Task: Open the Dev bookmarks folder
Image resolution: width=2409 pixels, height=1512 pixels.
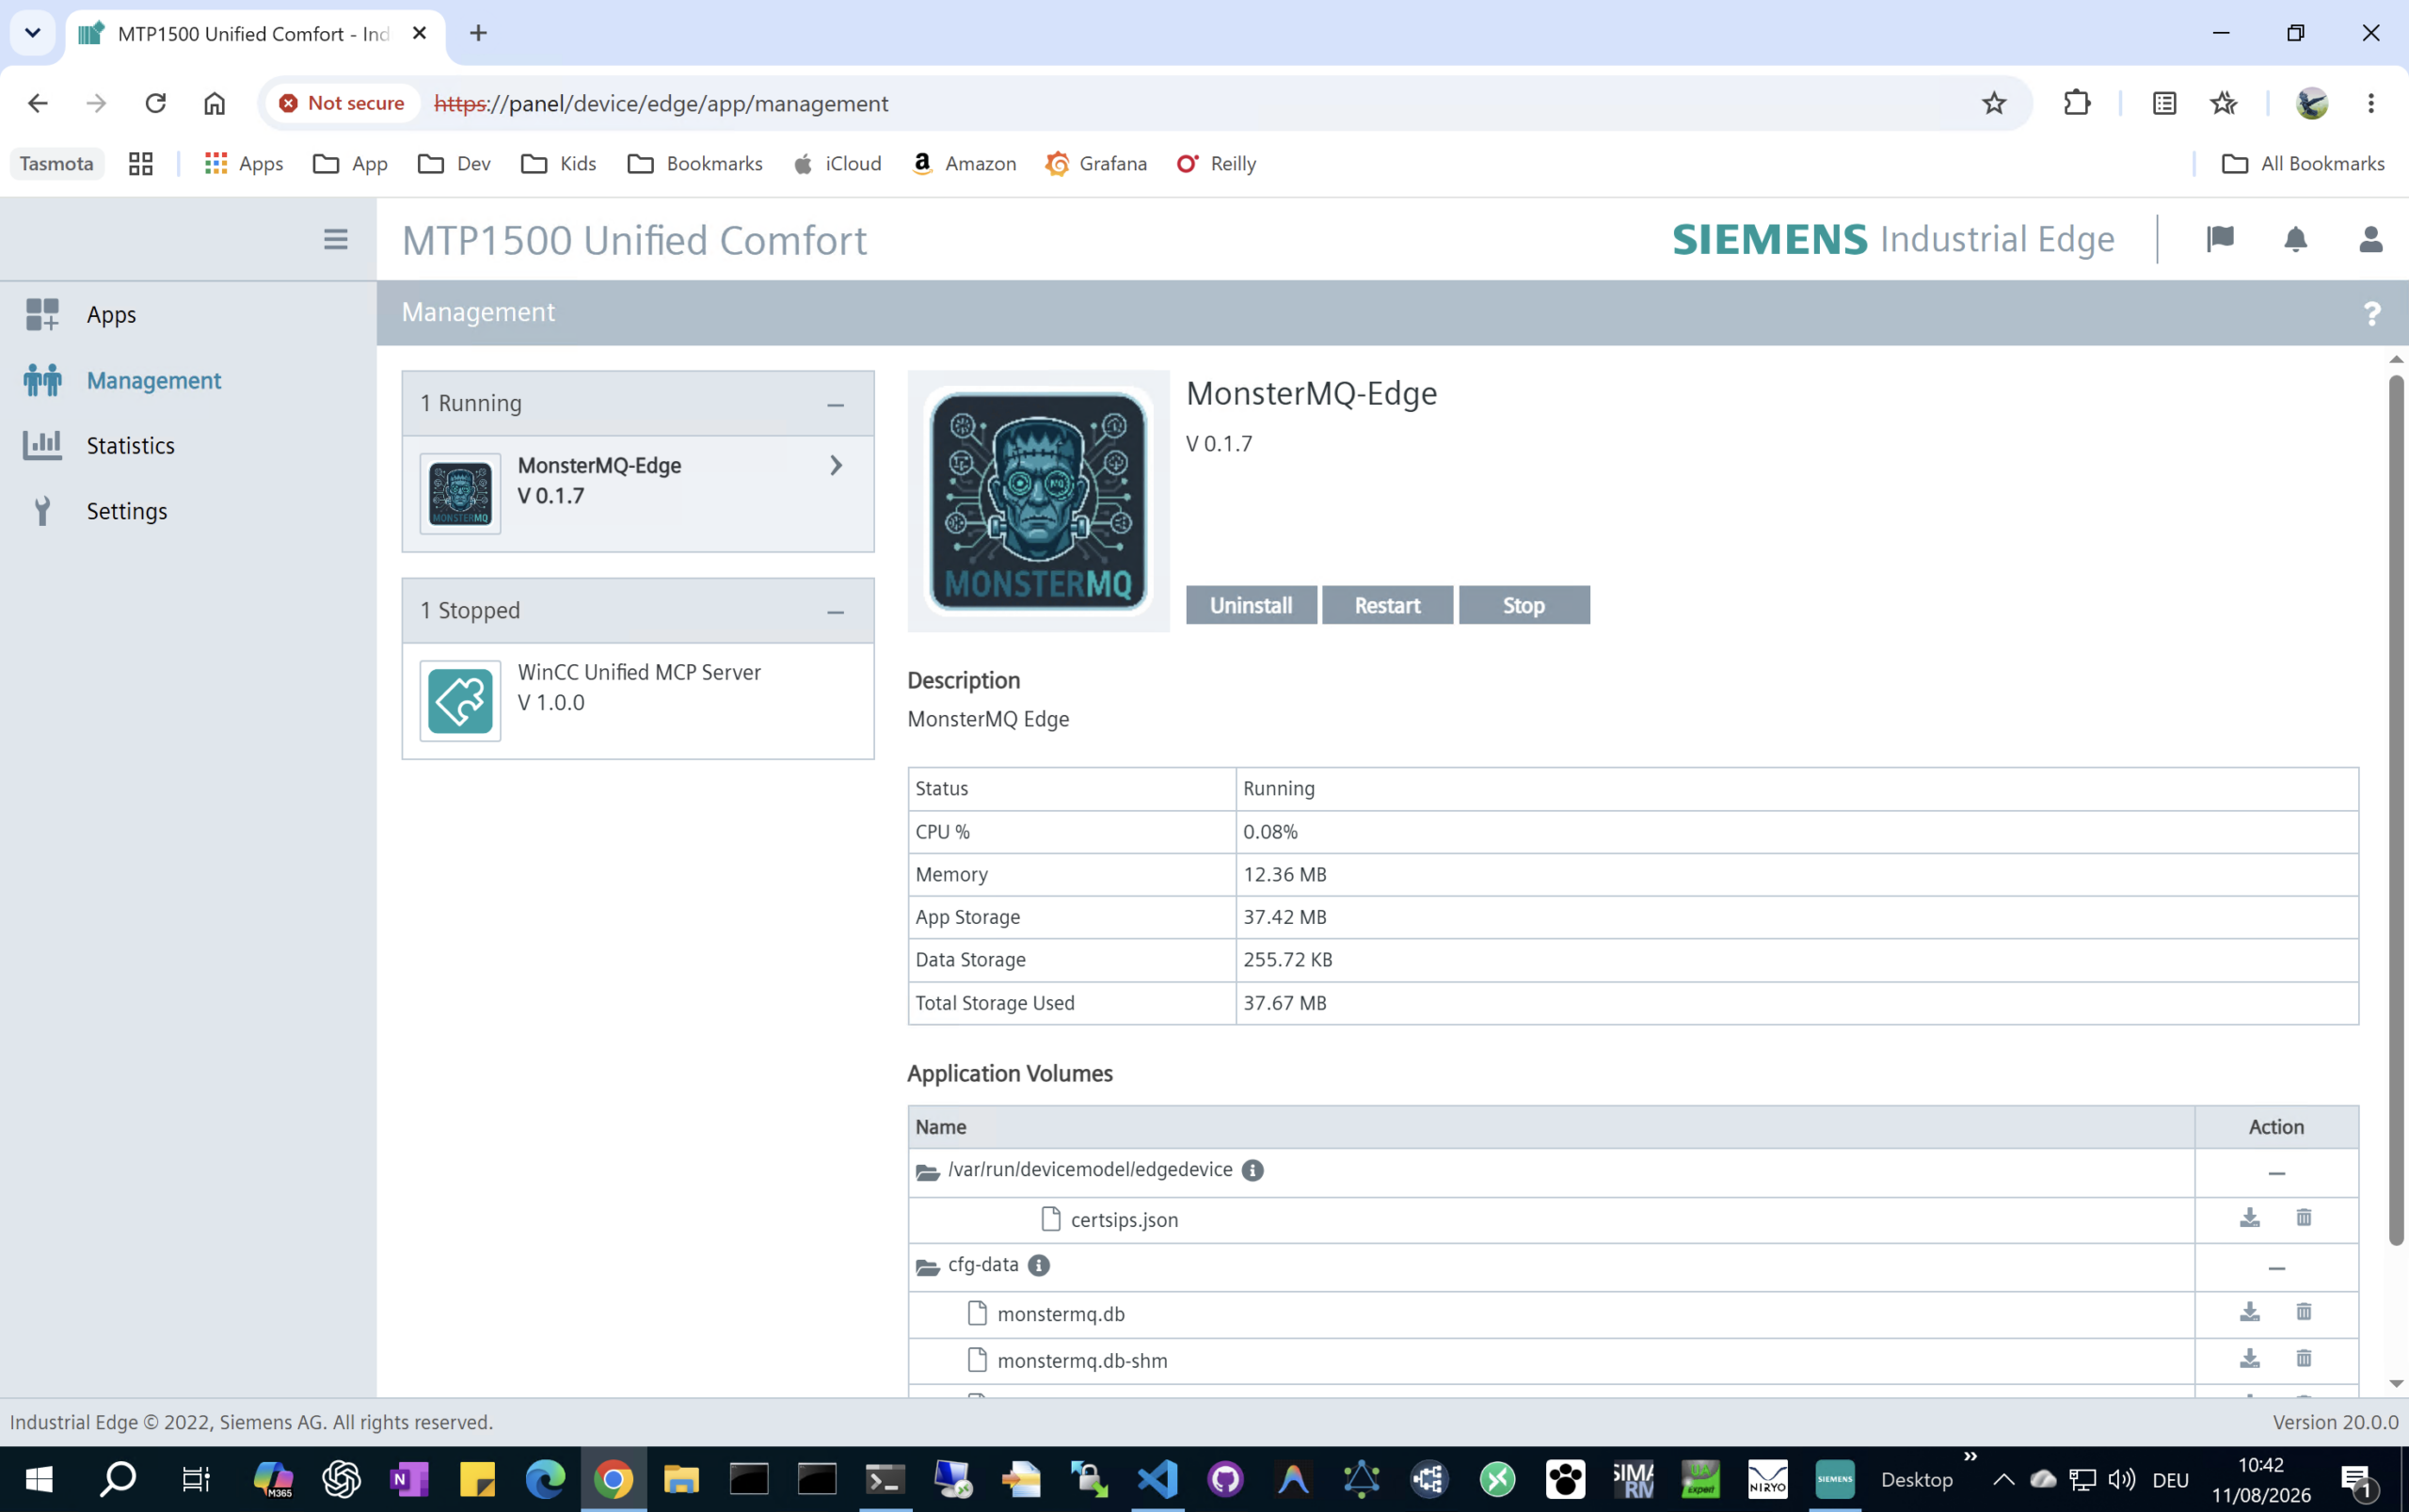Action: [x=454, y=164]
